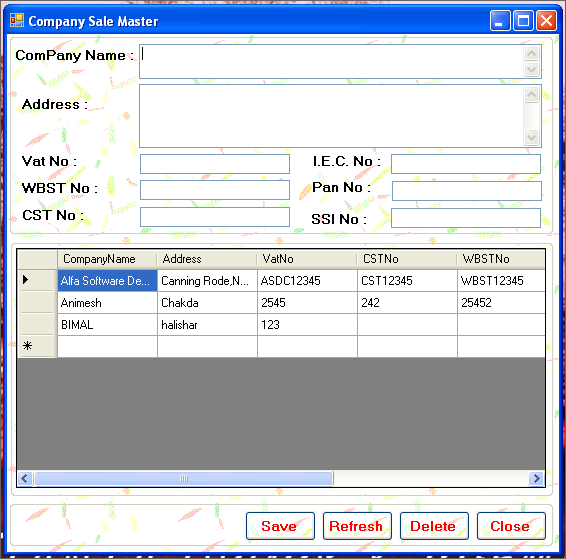Click up arrow in ComPany Name box
The height and width of the screenshot is (559, 566).
pyautogui.click(x=531, y=54)
